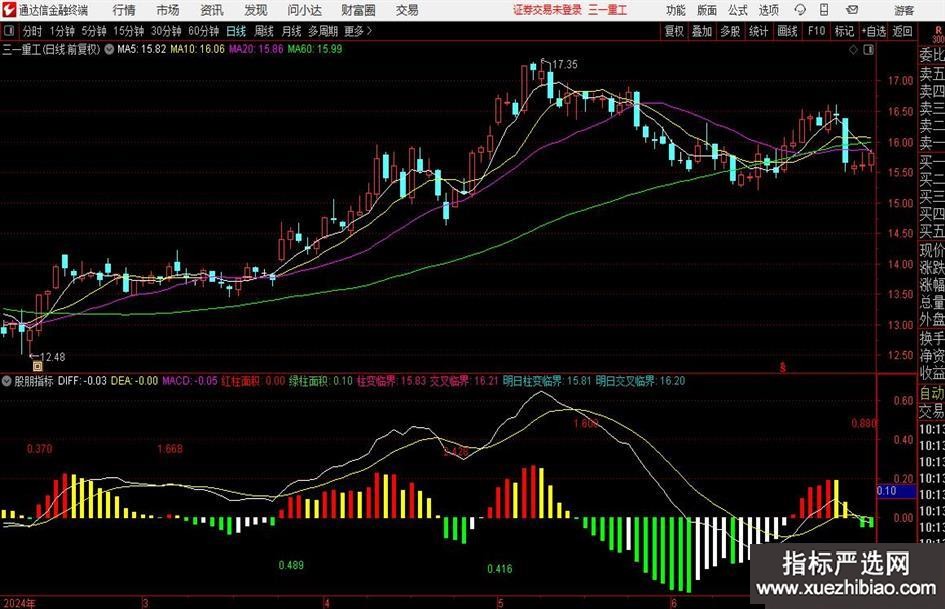Click the MA5: 15.82 indicator value
This screenshot has width=945, height=609.
tap(142, 49)
